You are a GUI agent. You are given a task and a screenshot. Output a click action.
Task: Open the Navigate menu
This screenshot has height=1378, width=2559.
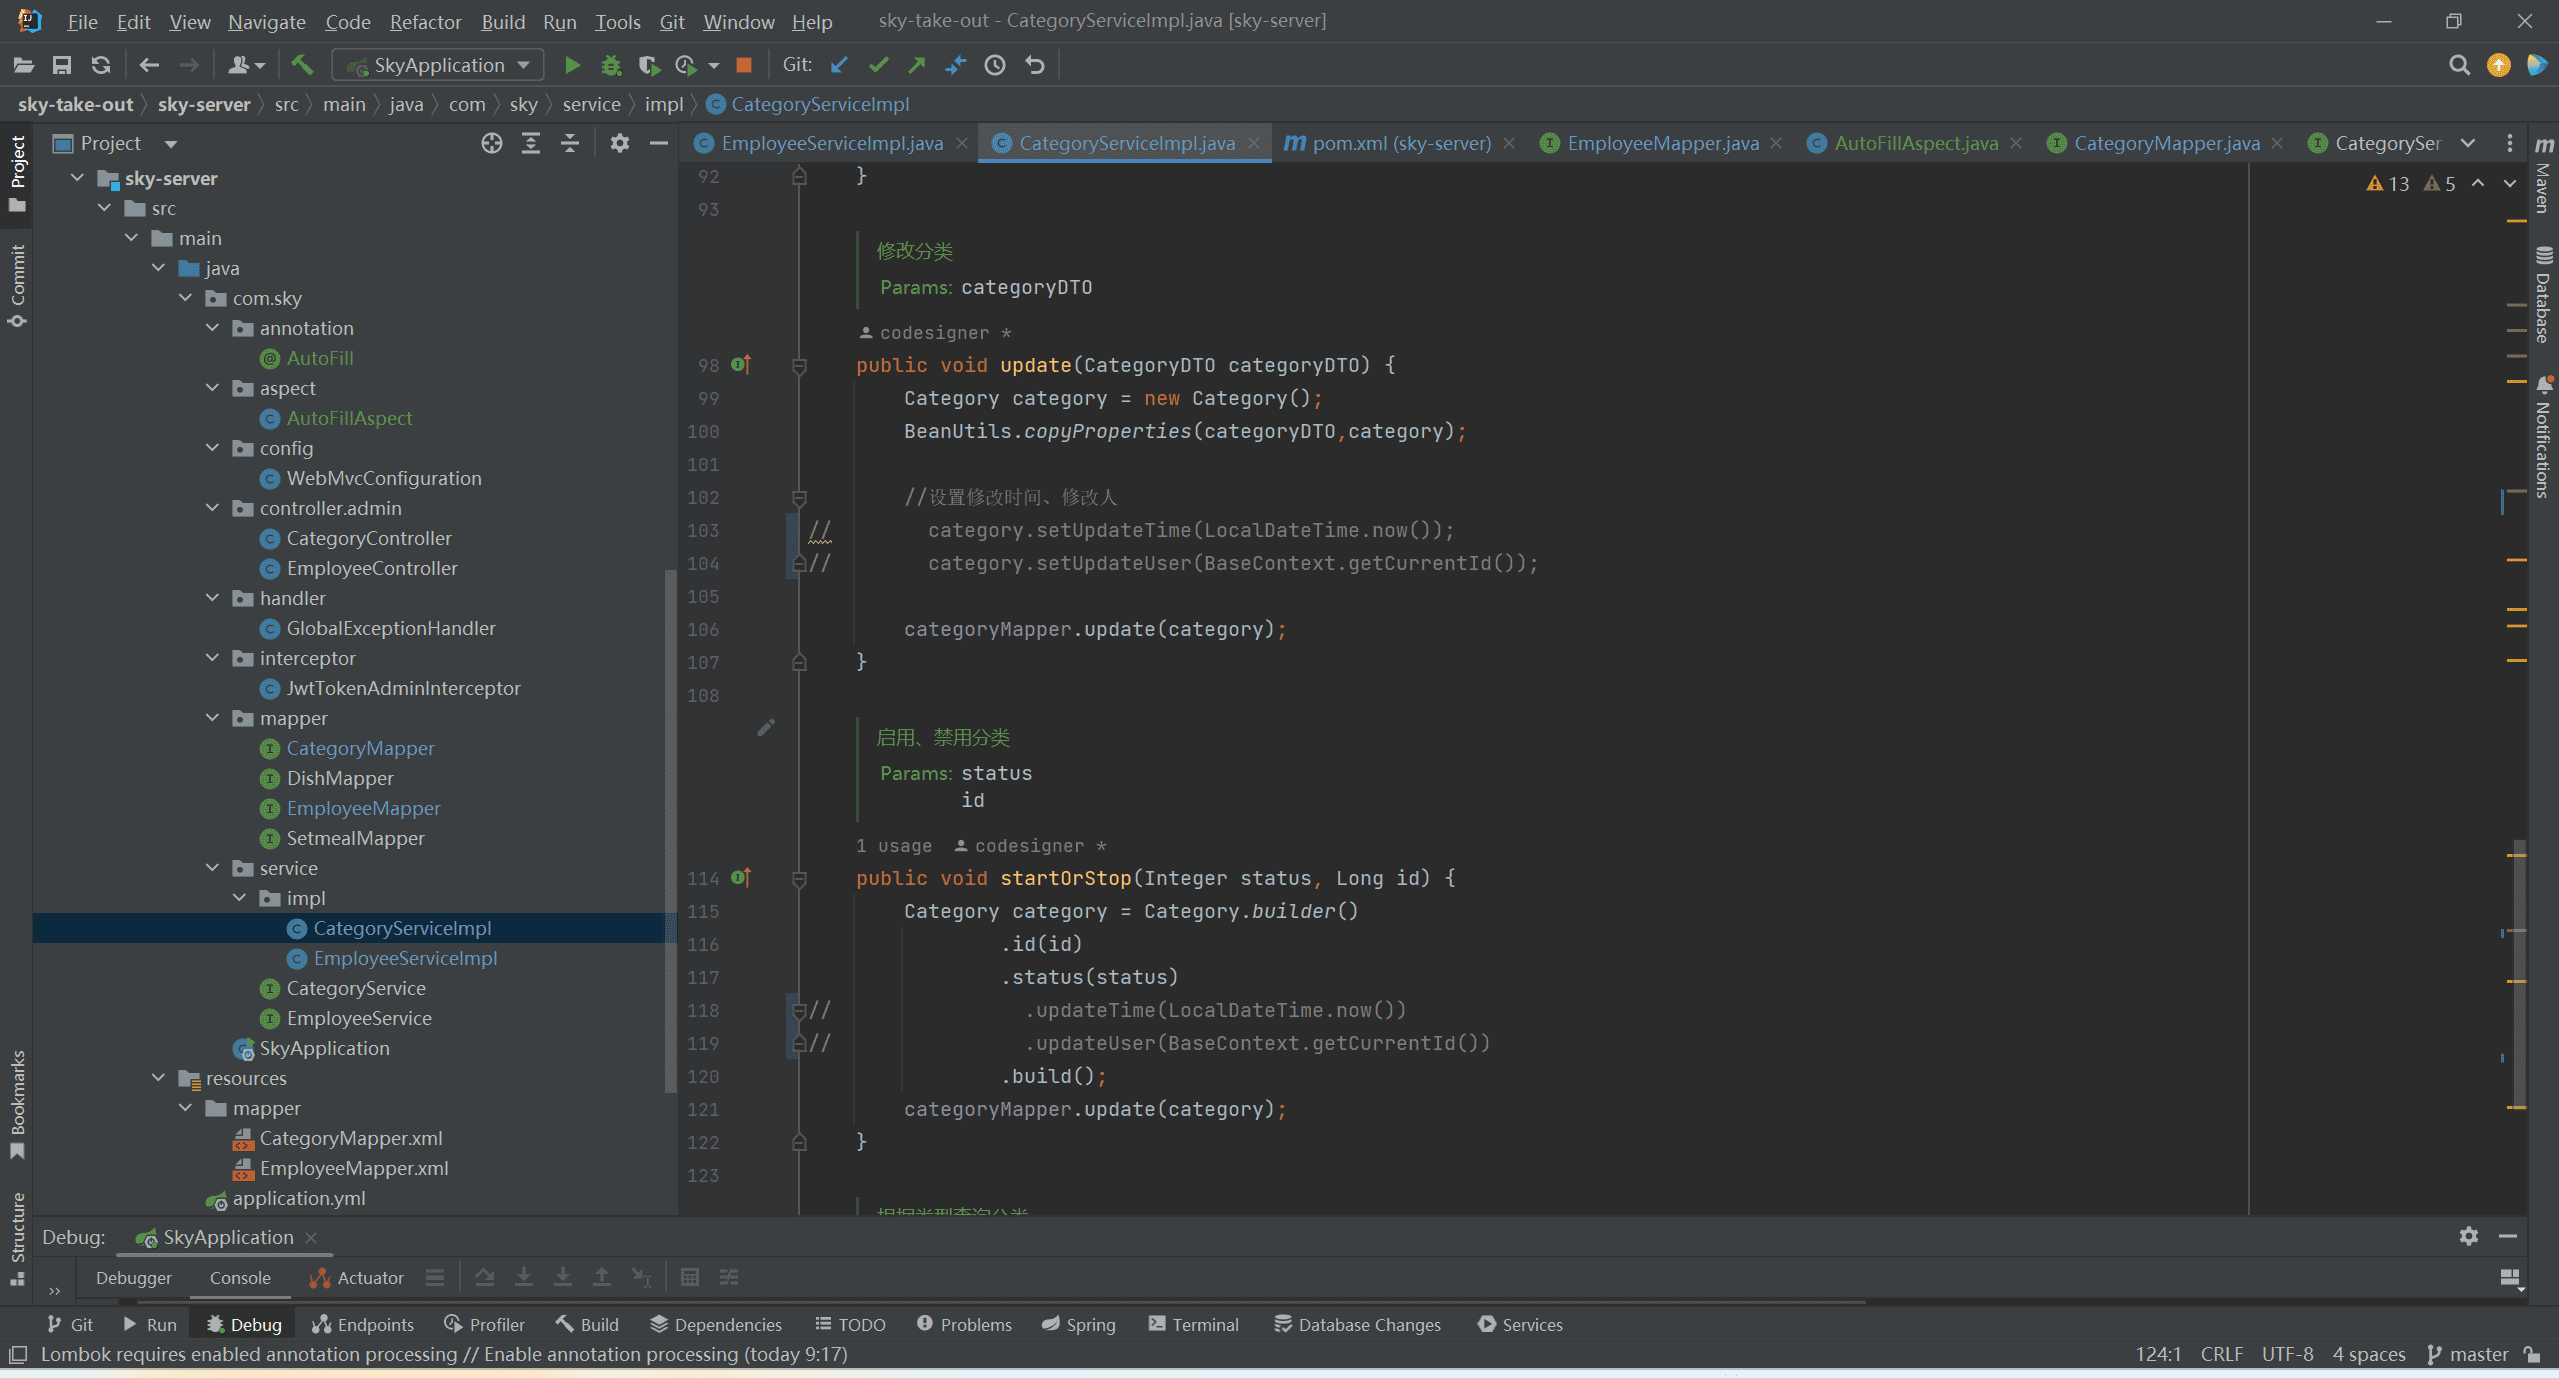(x=266, y=21)
